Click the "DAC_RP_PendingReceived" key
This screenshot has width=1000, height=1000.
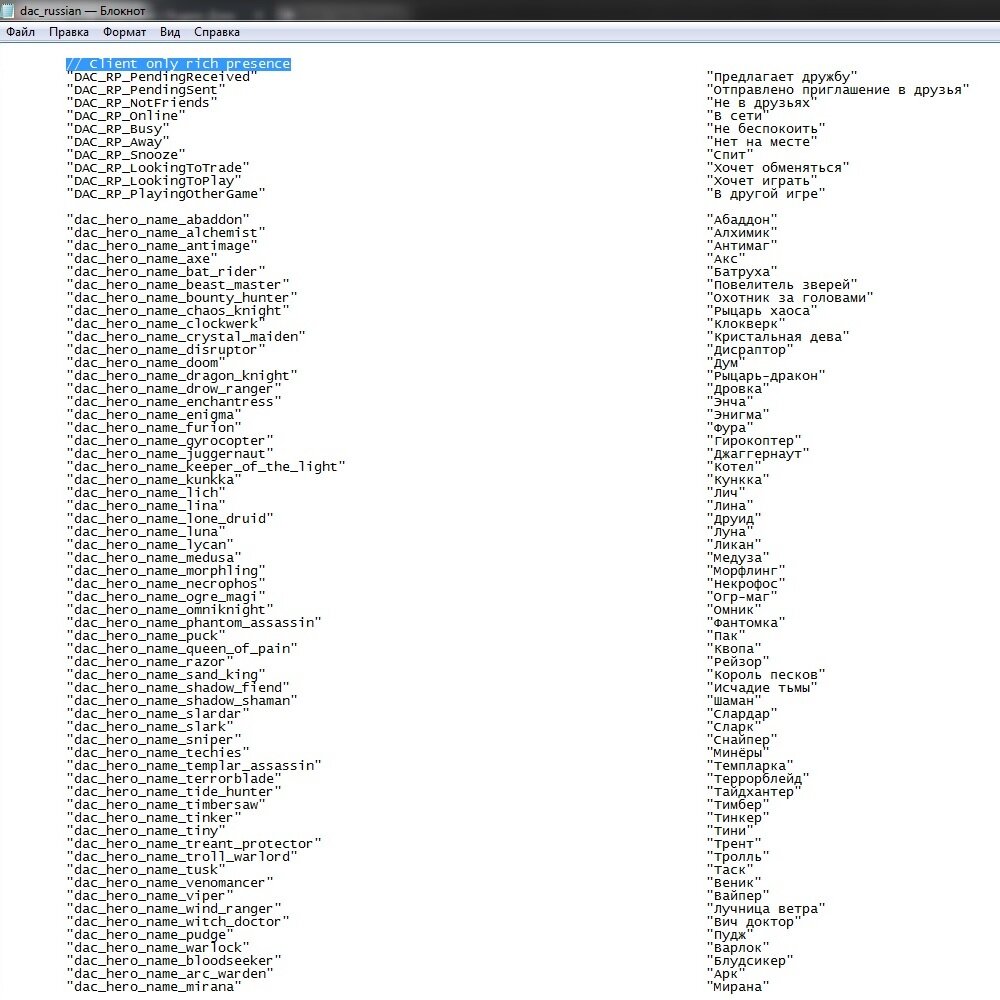pyautogui.click(x=162, y=77)
